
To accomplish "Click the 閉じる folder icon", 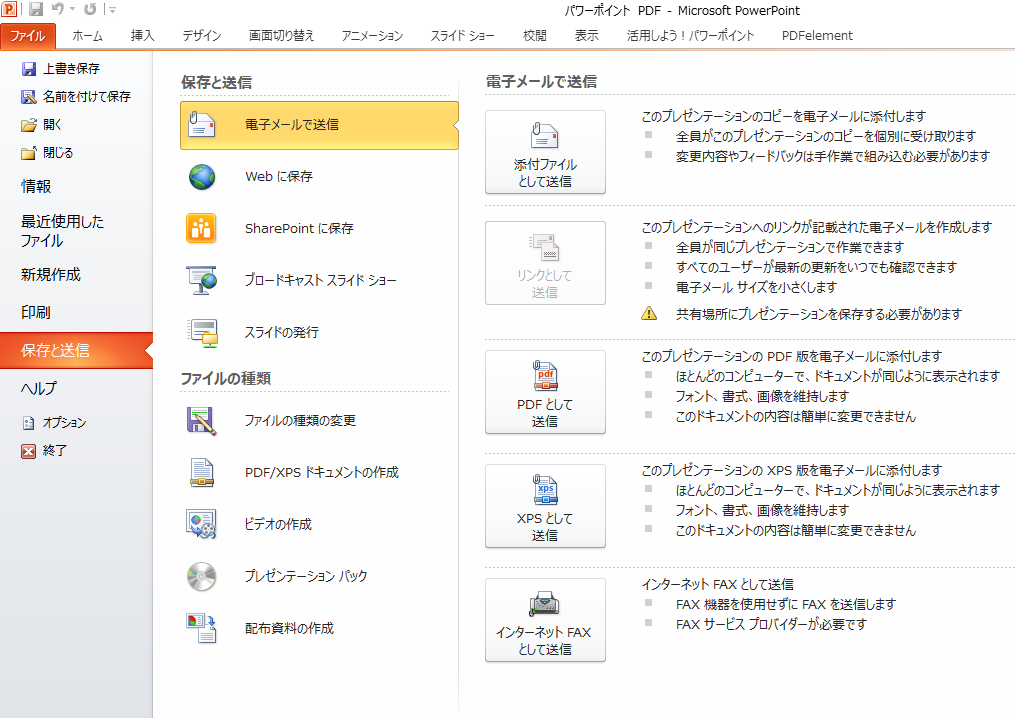I will pyautogui.click(x=28, y=153).
